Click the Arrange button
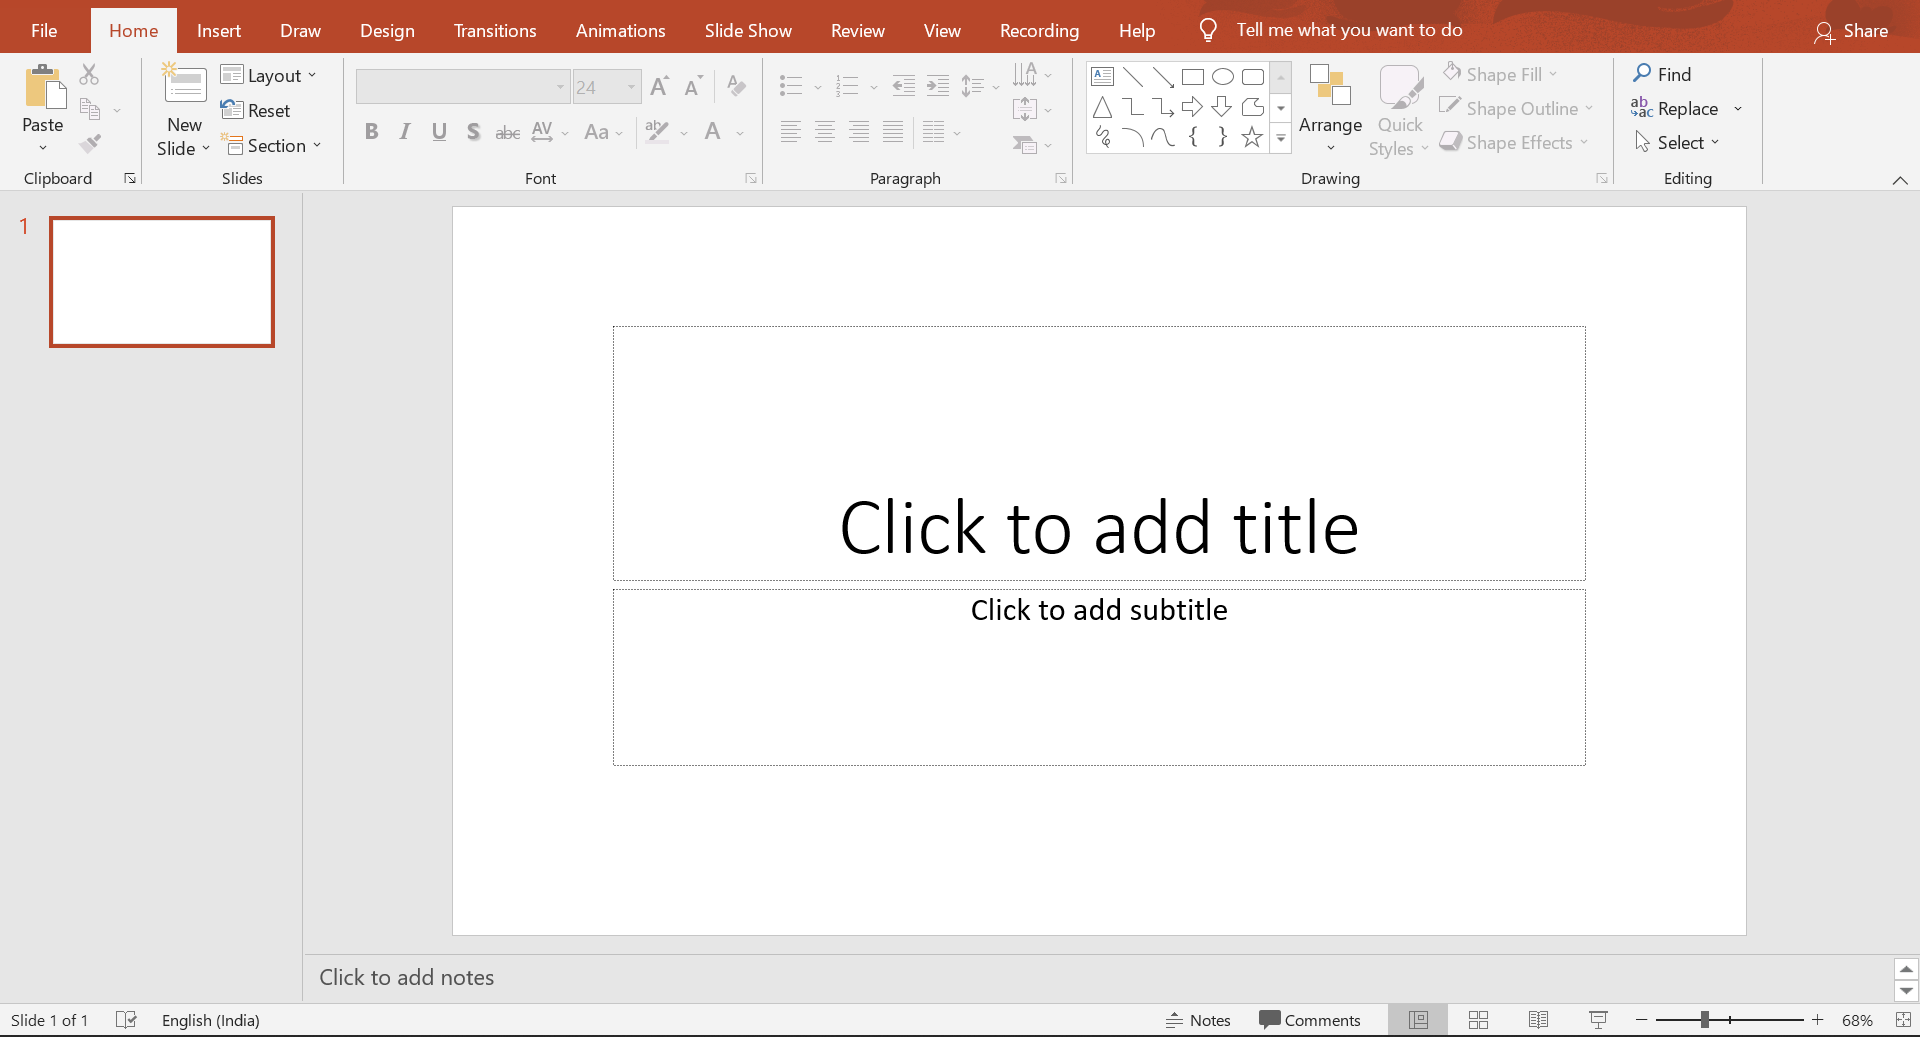The image size is (1920, 1037). pyautogui.click(x=1330, y=110)
